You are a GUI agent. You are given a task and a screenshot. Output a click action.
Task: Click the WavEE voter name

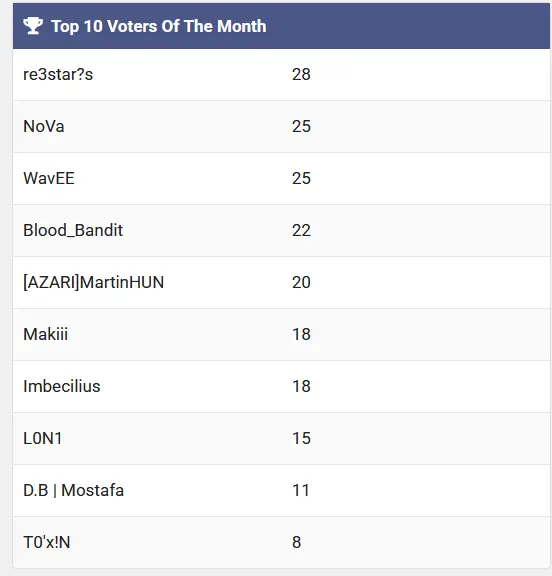[x=49, y=179]
